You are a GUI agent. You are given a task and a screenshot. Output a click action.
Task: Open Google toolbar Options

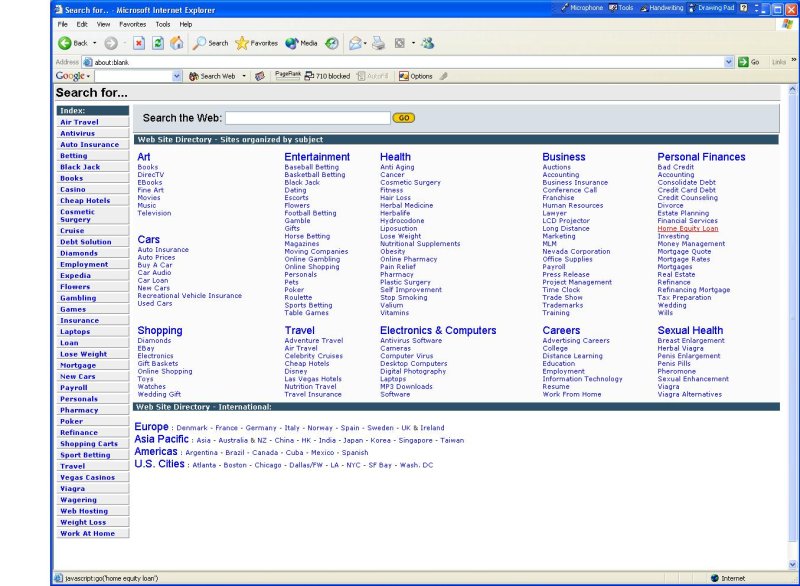point(416,76)
